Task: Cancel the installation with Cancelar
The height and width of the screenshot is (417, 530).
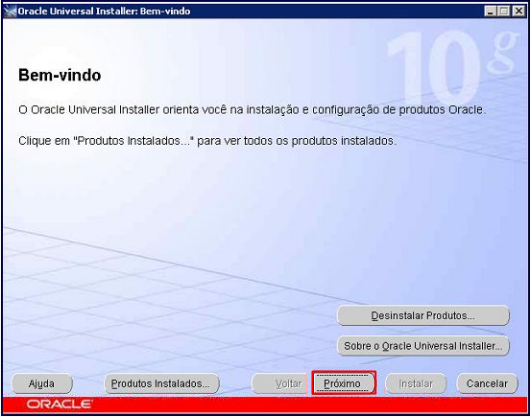Action: coord(487,384)
